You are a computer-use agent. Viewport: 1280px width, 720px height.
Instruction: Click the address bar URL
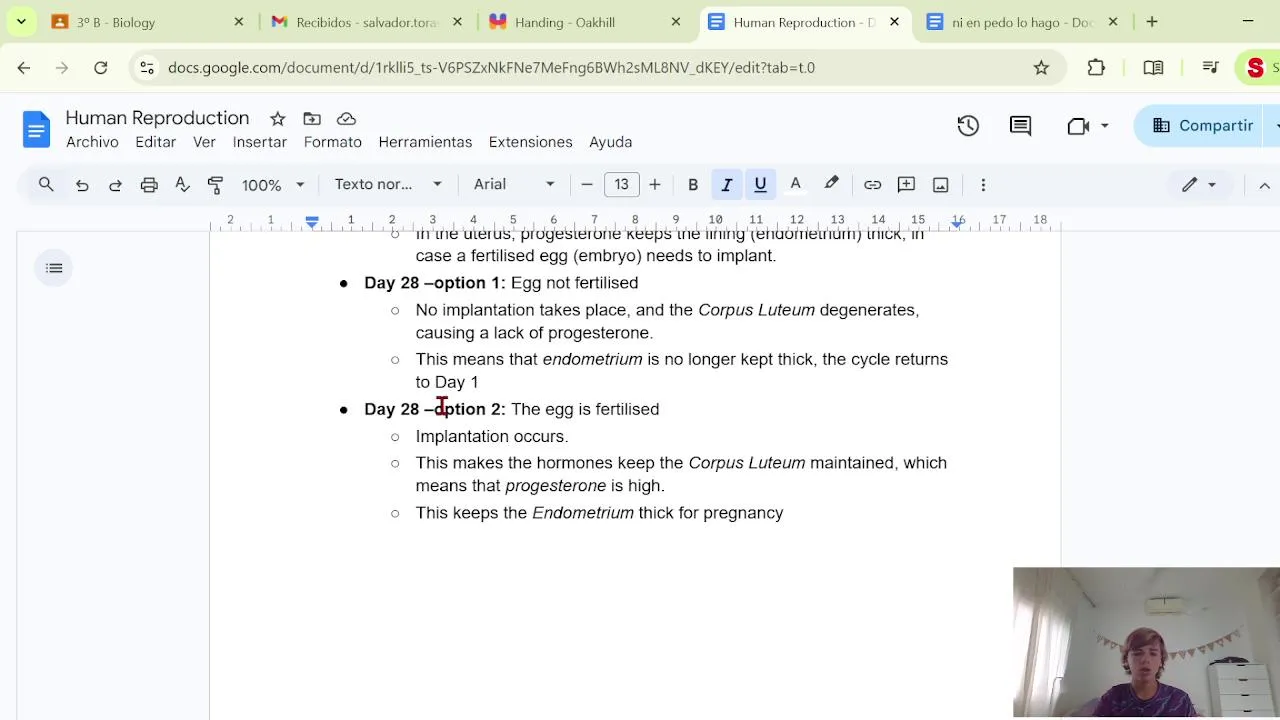(491, 68)
